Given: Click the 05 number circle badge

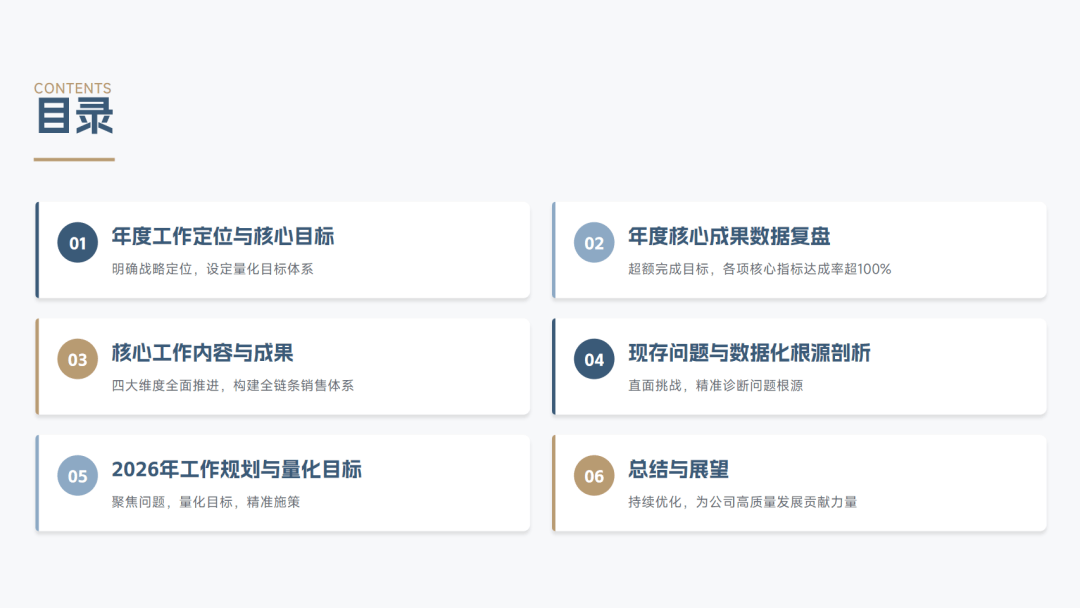Looking at the screenshot, I should 78,476.
